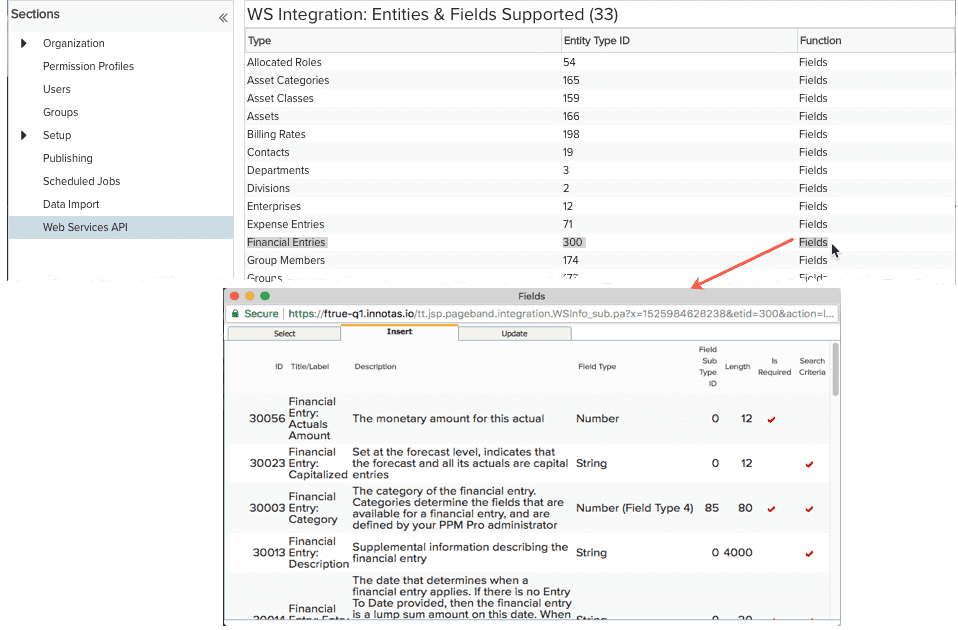Viewport: 958px width, 630px height.
Task: Select field ID 30003 in Fields window
Action: [x=267, y=508]
